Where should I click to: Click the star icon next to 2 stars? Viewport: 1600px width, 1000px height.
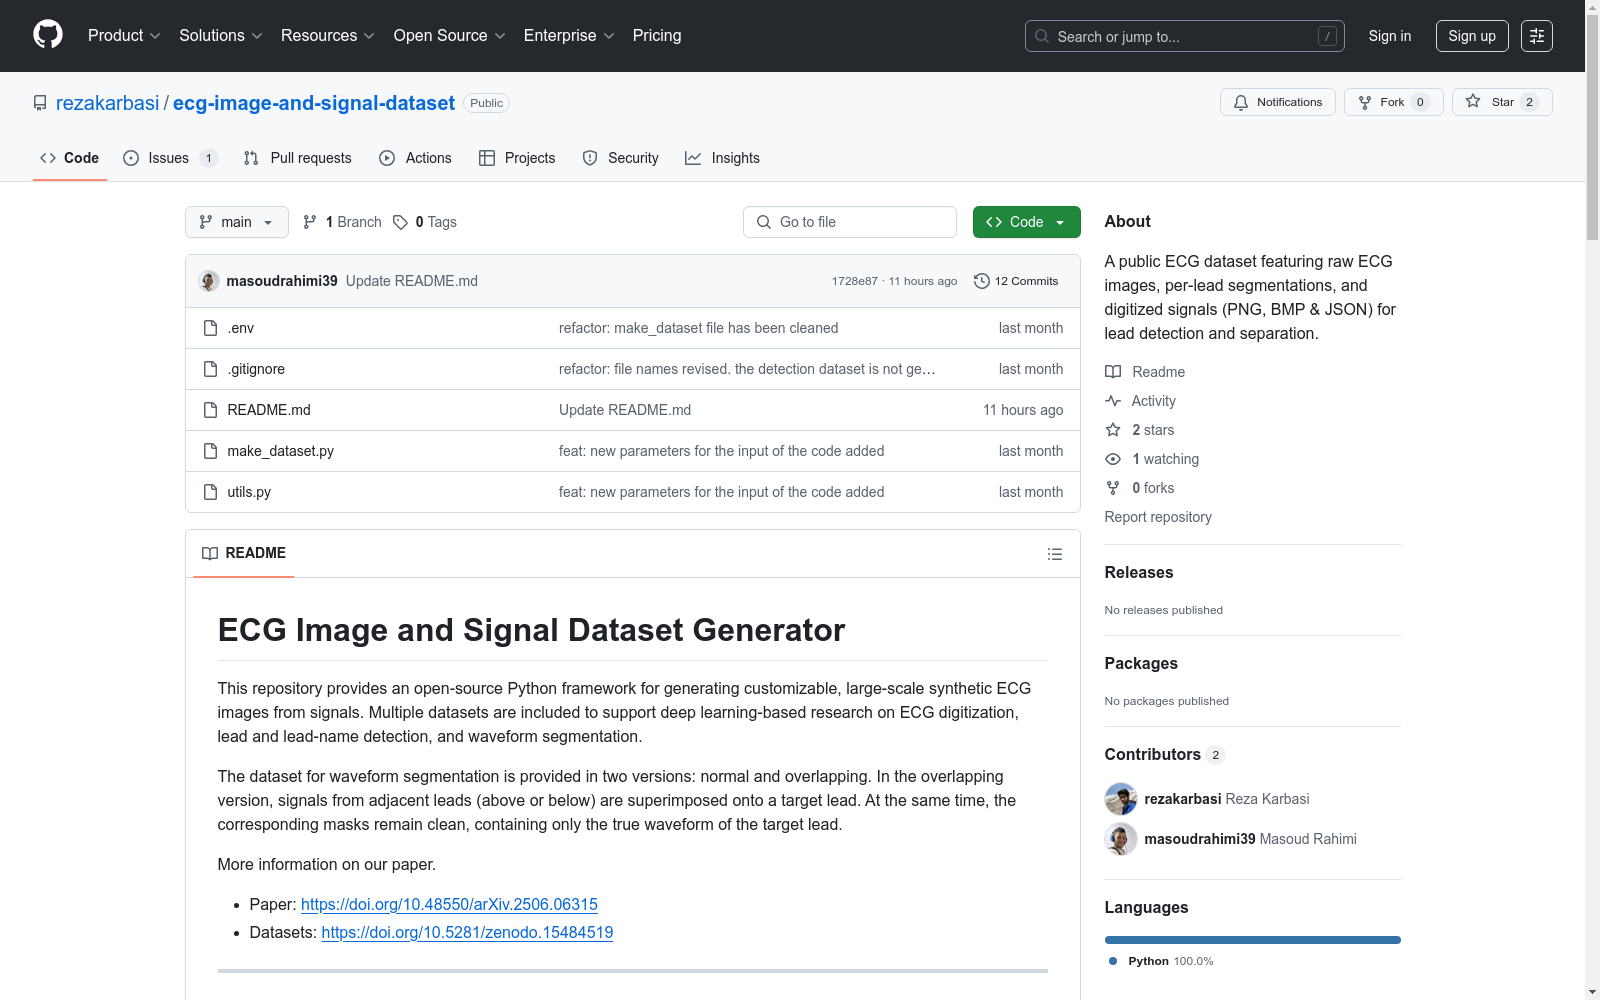tap(1113, 430)
